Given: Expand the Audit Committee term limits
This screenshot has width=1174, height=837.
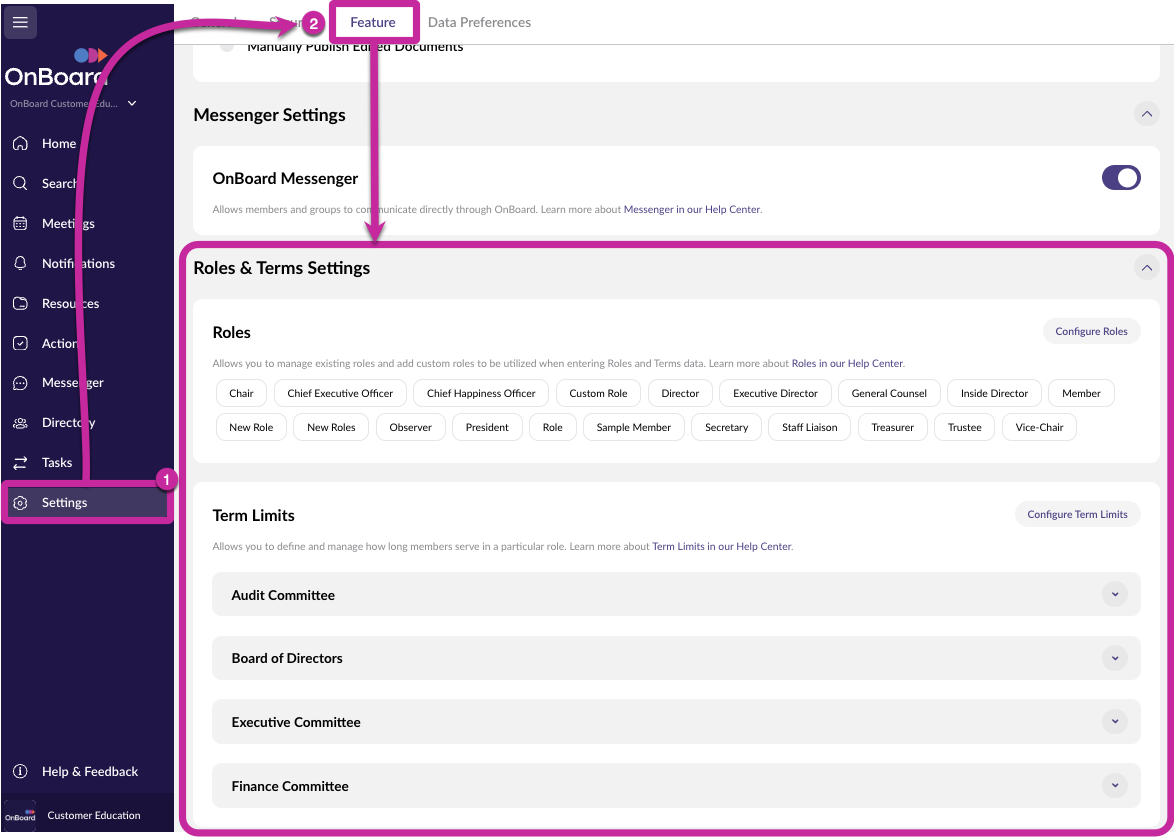Looking at the screenshot, I should pyautogui.click(x=1114, y=594).
